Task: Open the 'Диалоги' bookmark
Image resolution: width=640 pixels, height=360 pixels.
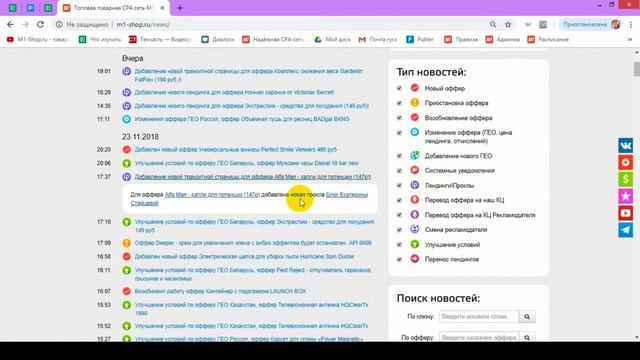Action: (x=218, y=40)
